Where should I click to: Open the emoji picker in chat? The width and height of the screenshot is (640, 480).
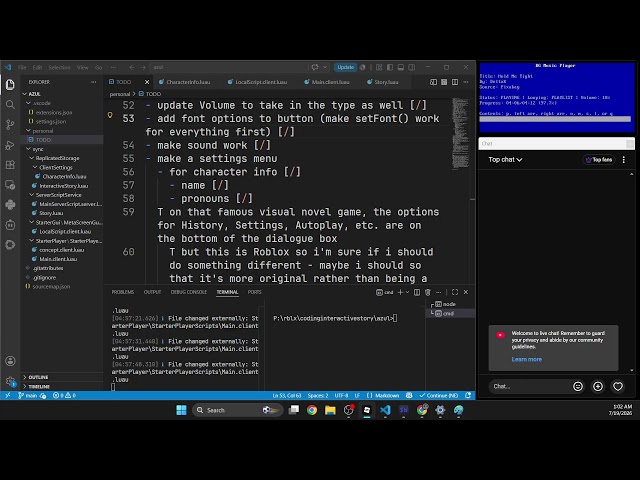pos(578,386)
